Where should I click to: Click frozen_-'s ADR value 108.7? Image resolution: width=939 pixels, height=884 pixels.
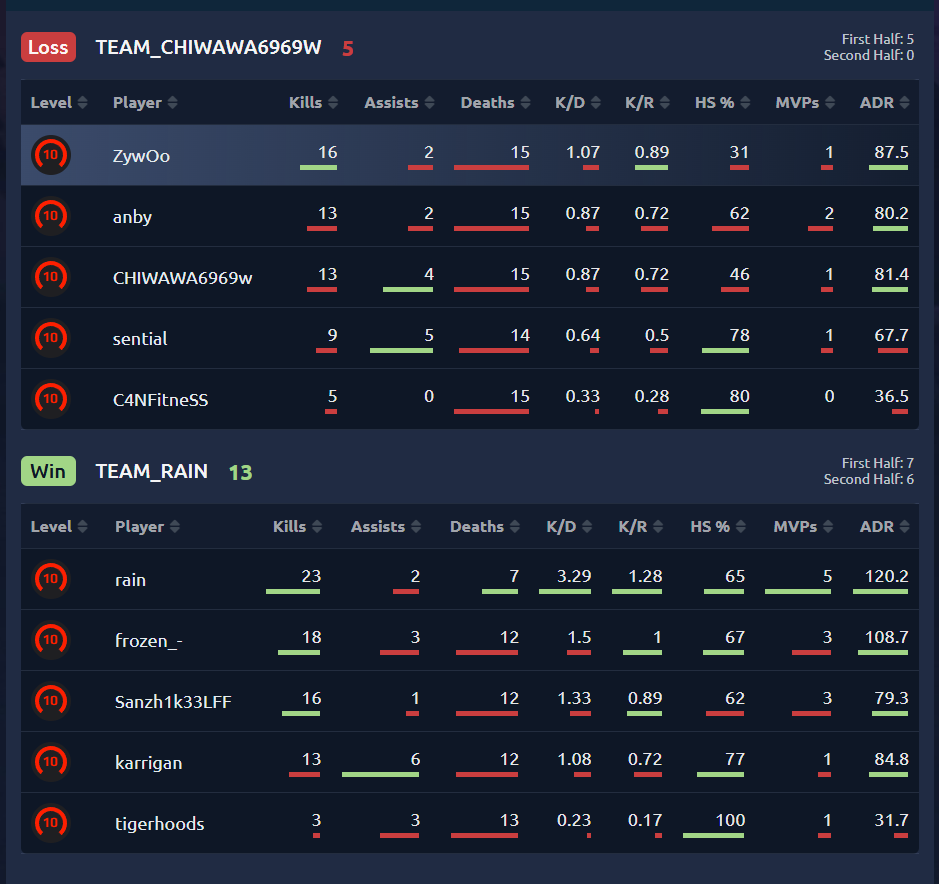coord(887,637)
